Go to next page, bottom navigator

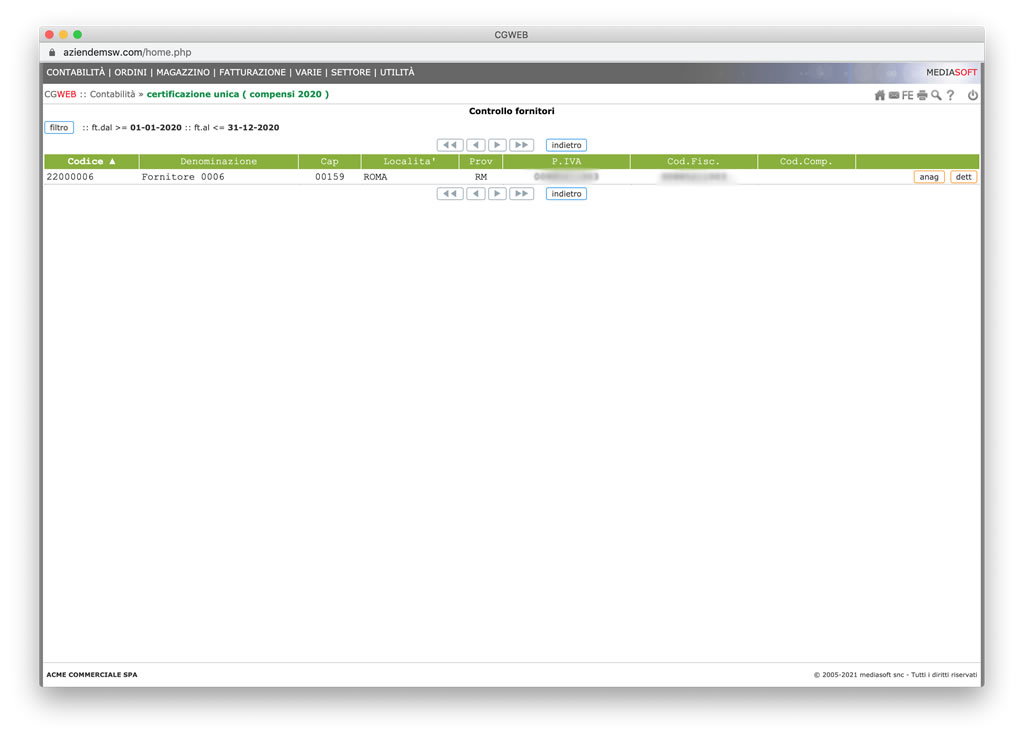[497, 194]
